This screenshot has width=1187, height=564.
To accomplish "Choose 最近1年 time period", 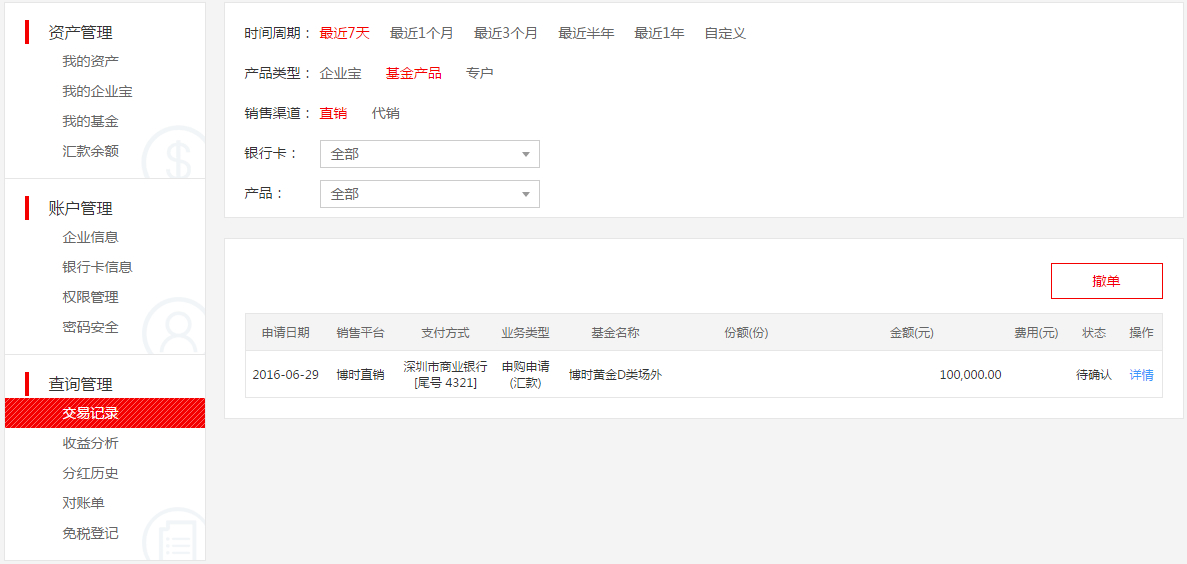I will pos(659,33).
